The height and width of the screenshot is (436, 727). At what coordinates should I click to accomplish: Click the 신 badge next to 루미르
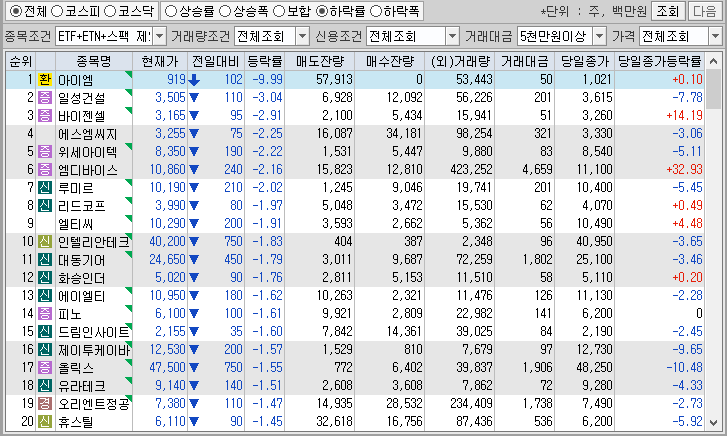[45, 187]
